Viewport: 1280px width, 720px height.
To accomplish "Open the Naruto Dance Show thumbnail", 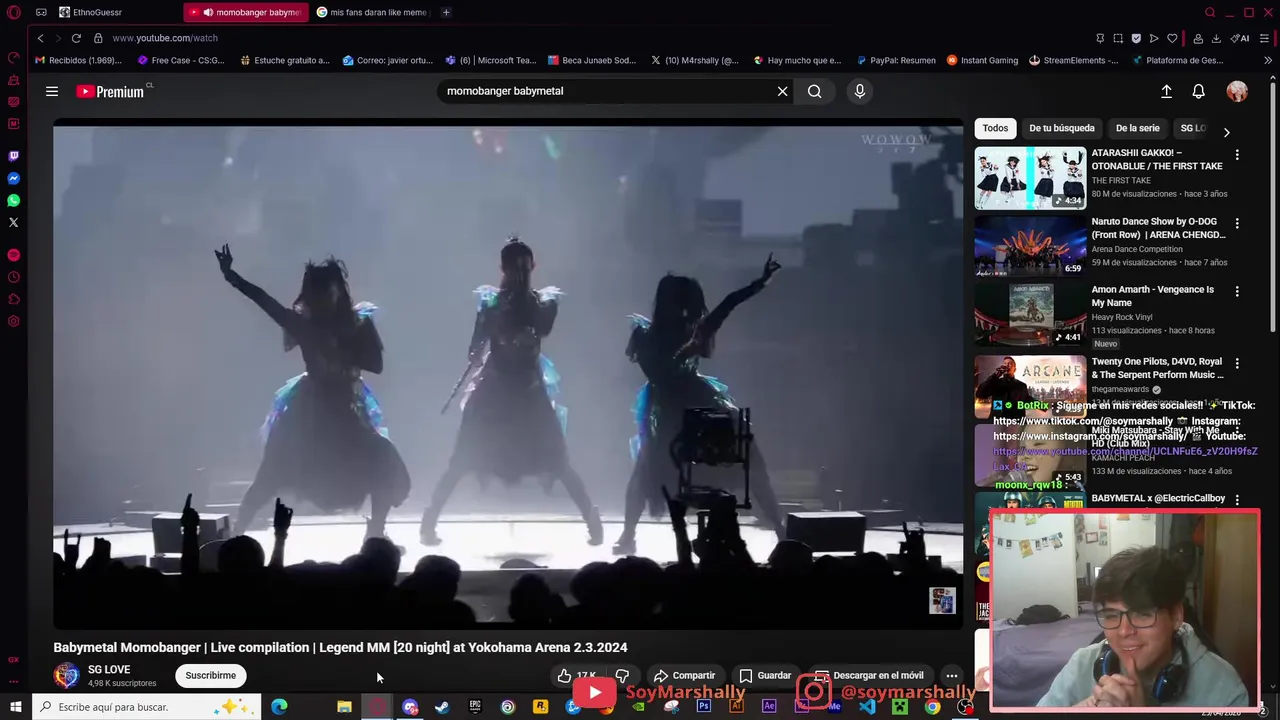I will [x=1030, y=245].
